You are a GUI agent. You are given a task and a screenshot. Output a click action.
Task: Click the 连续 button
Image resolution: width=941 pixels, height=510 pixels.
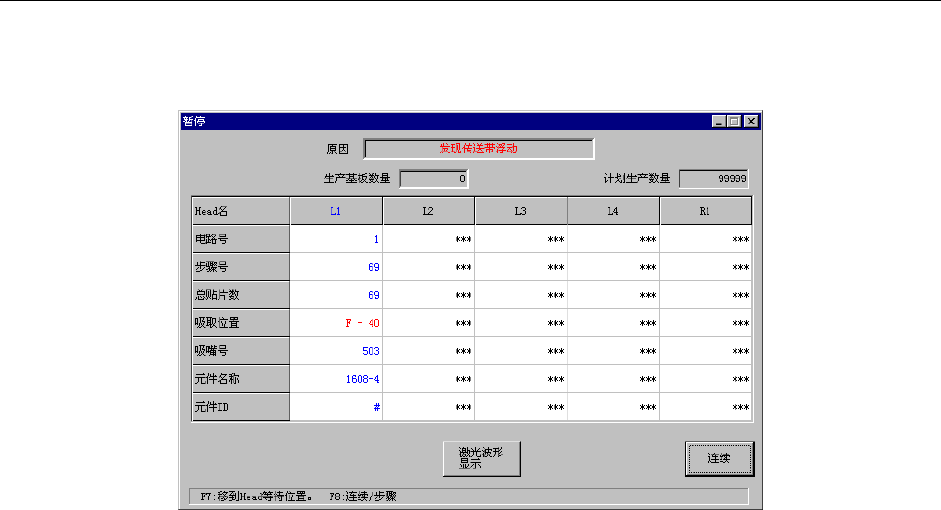[719, 458]
